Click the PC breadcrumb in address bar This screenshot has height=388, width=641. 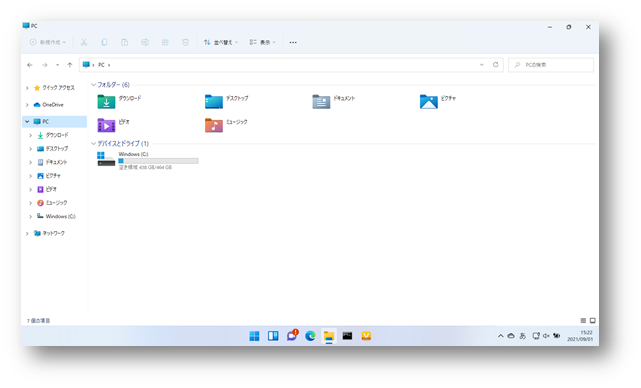101,65
